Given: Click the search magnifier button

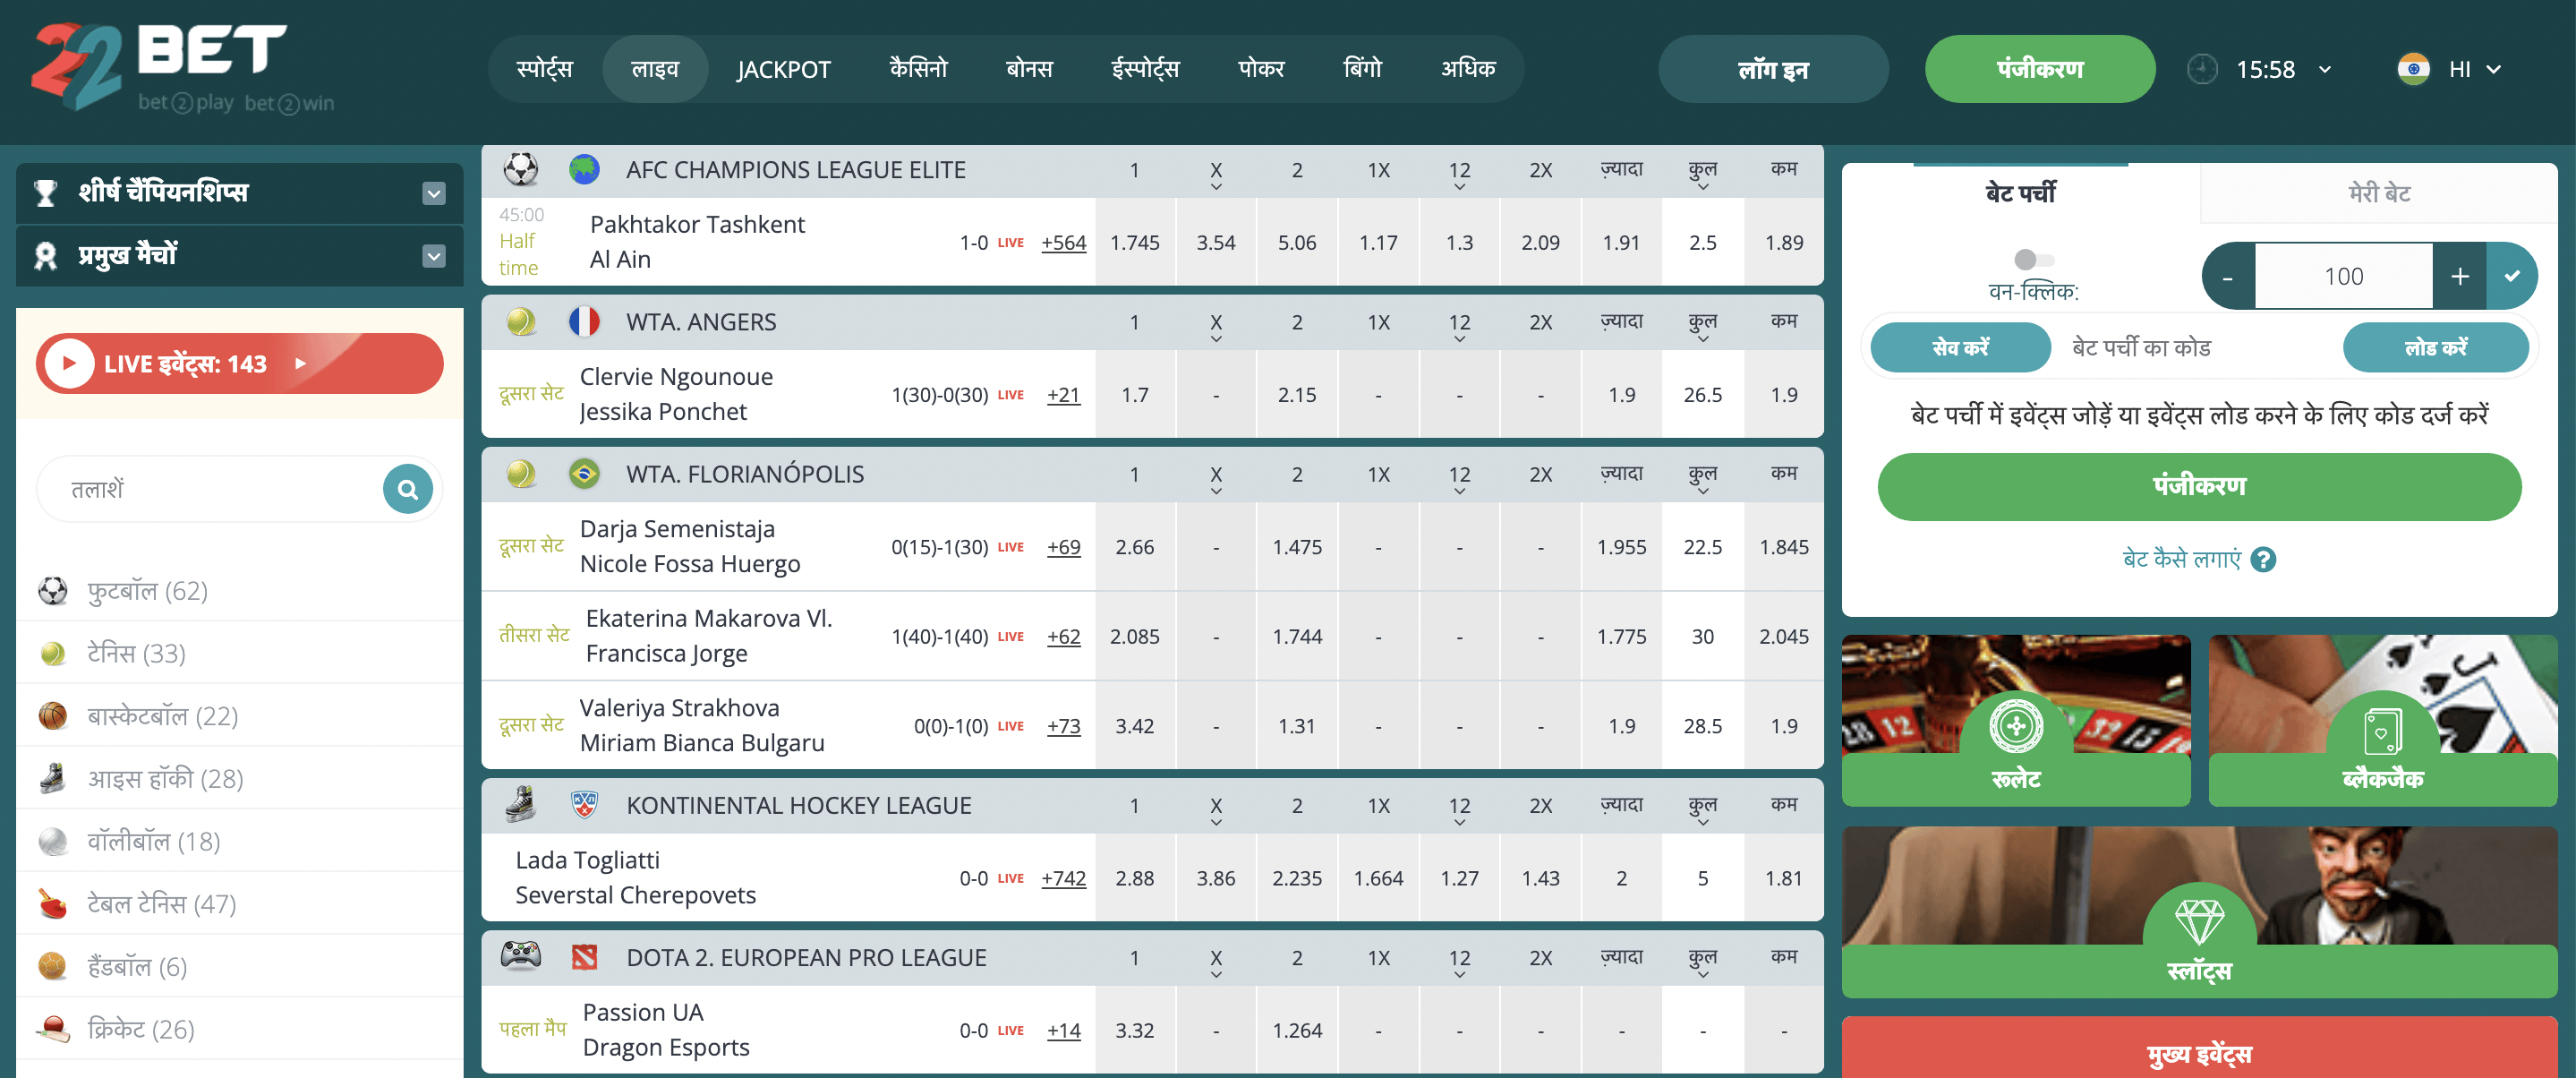Looking at the screenshot, I should pyautogui.click(x=408, y=489).
